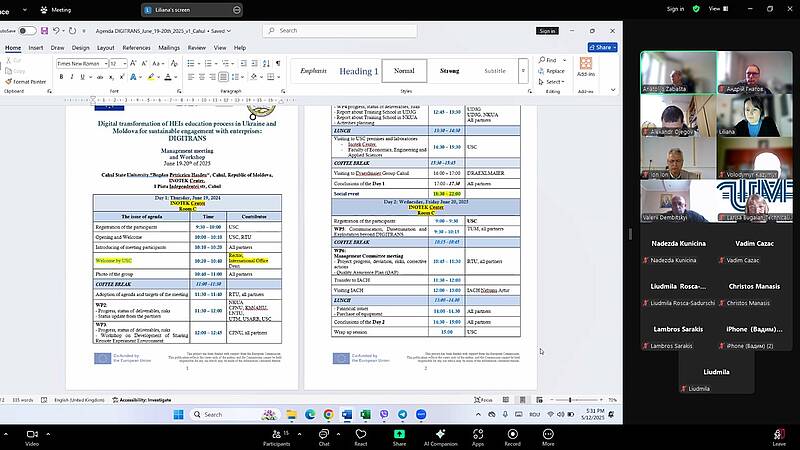Image resolution: width=800 pixels, height=450 pixels.
Task: Open the Draw ribbon tab
Action: pyautogui.click(x=58, y=47)
